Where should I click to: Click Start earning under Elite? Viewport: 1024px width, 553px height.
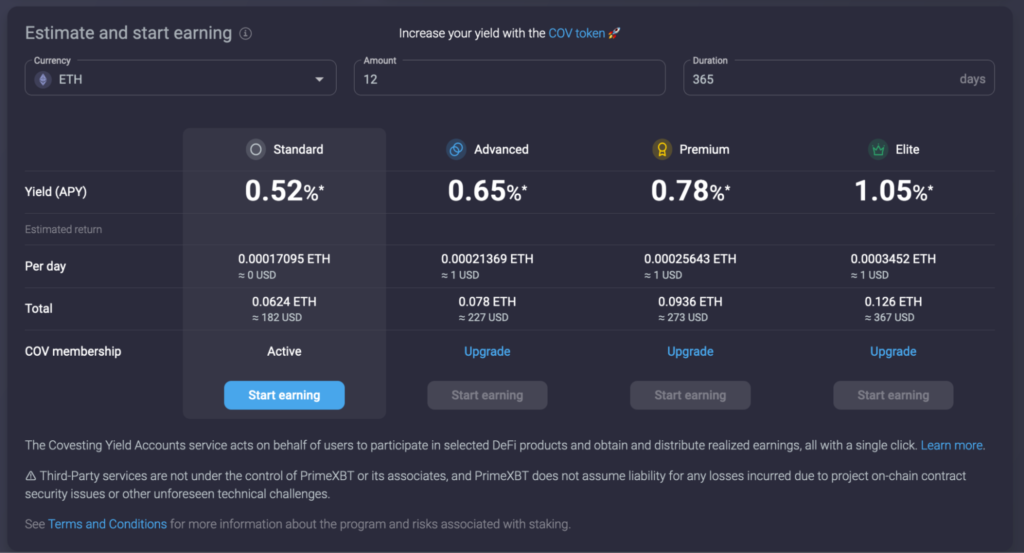(x=893, y=396)
